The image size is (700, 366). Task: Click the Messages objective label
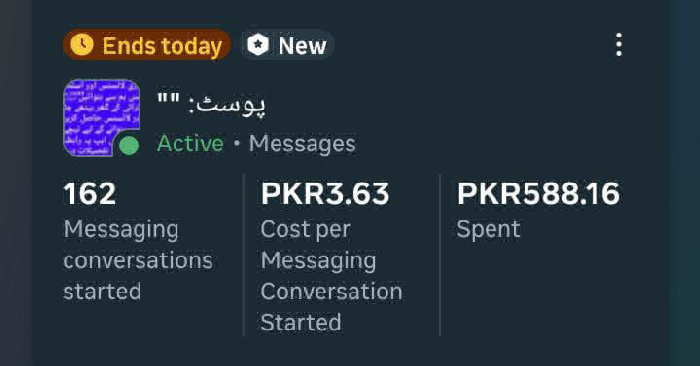click(302, 144)
